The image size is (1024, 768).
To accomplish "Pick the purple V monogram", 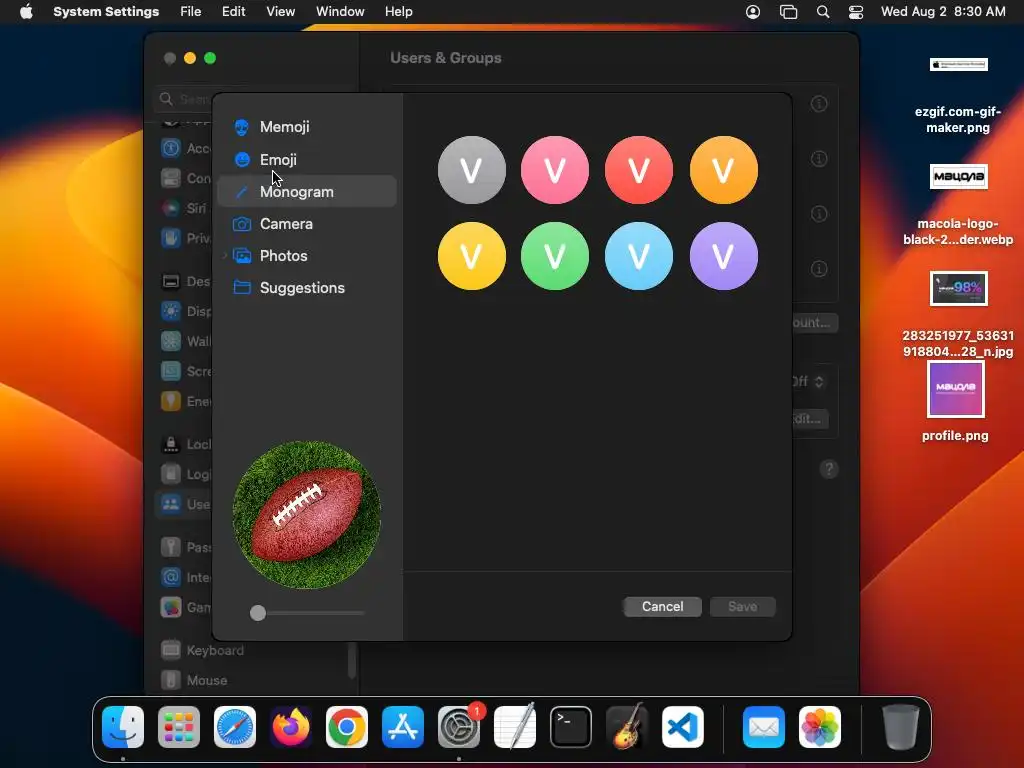I will (723, 256).
